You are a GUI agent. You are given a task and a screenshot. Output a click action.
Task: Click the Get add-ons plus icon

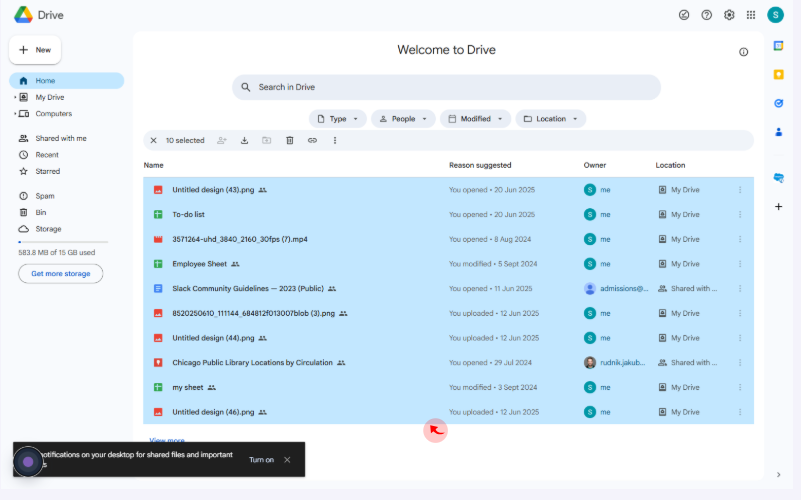[x=779, y=207]
